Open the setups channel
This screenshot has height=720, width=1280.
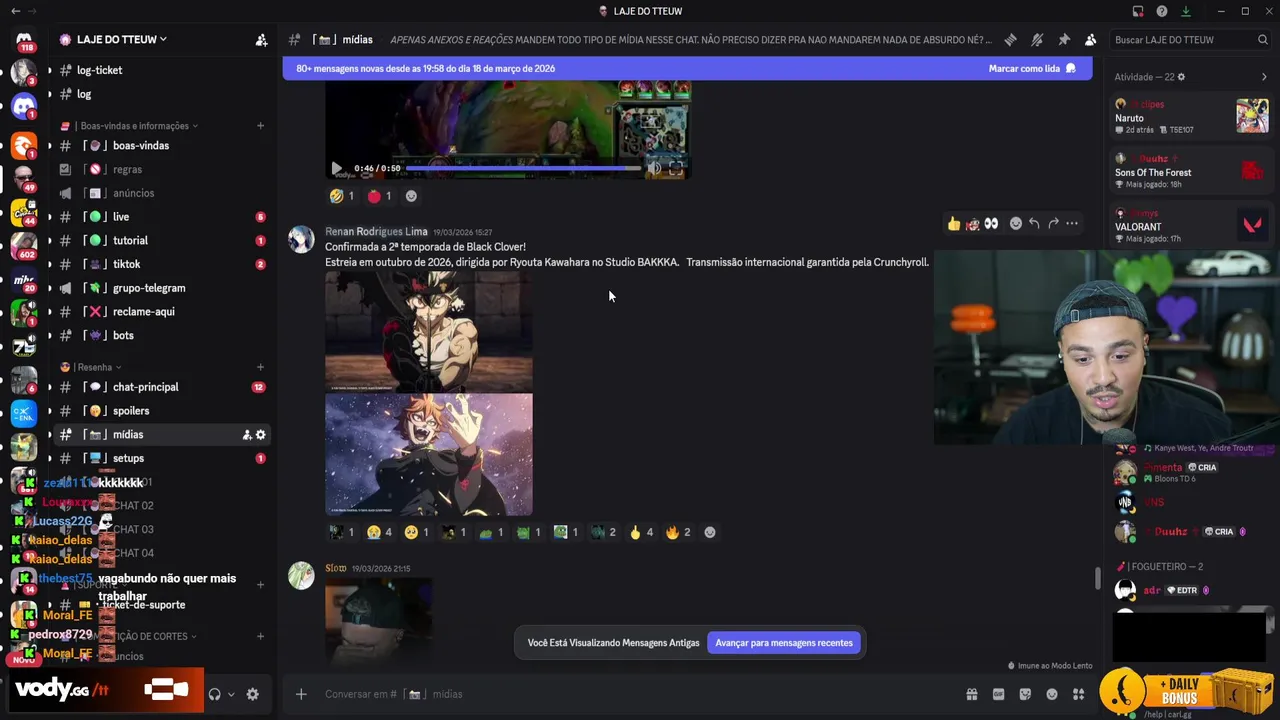pyautogui.click(x=160, y=458)
